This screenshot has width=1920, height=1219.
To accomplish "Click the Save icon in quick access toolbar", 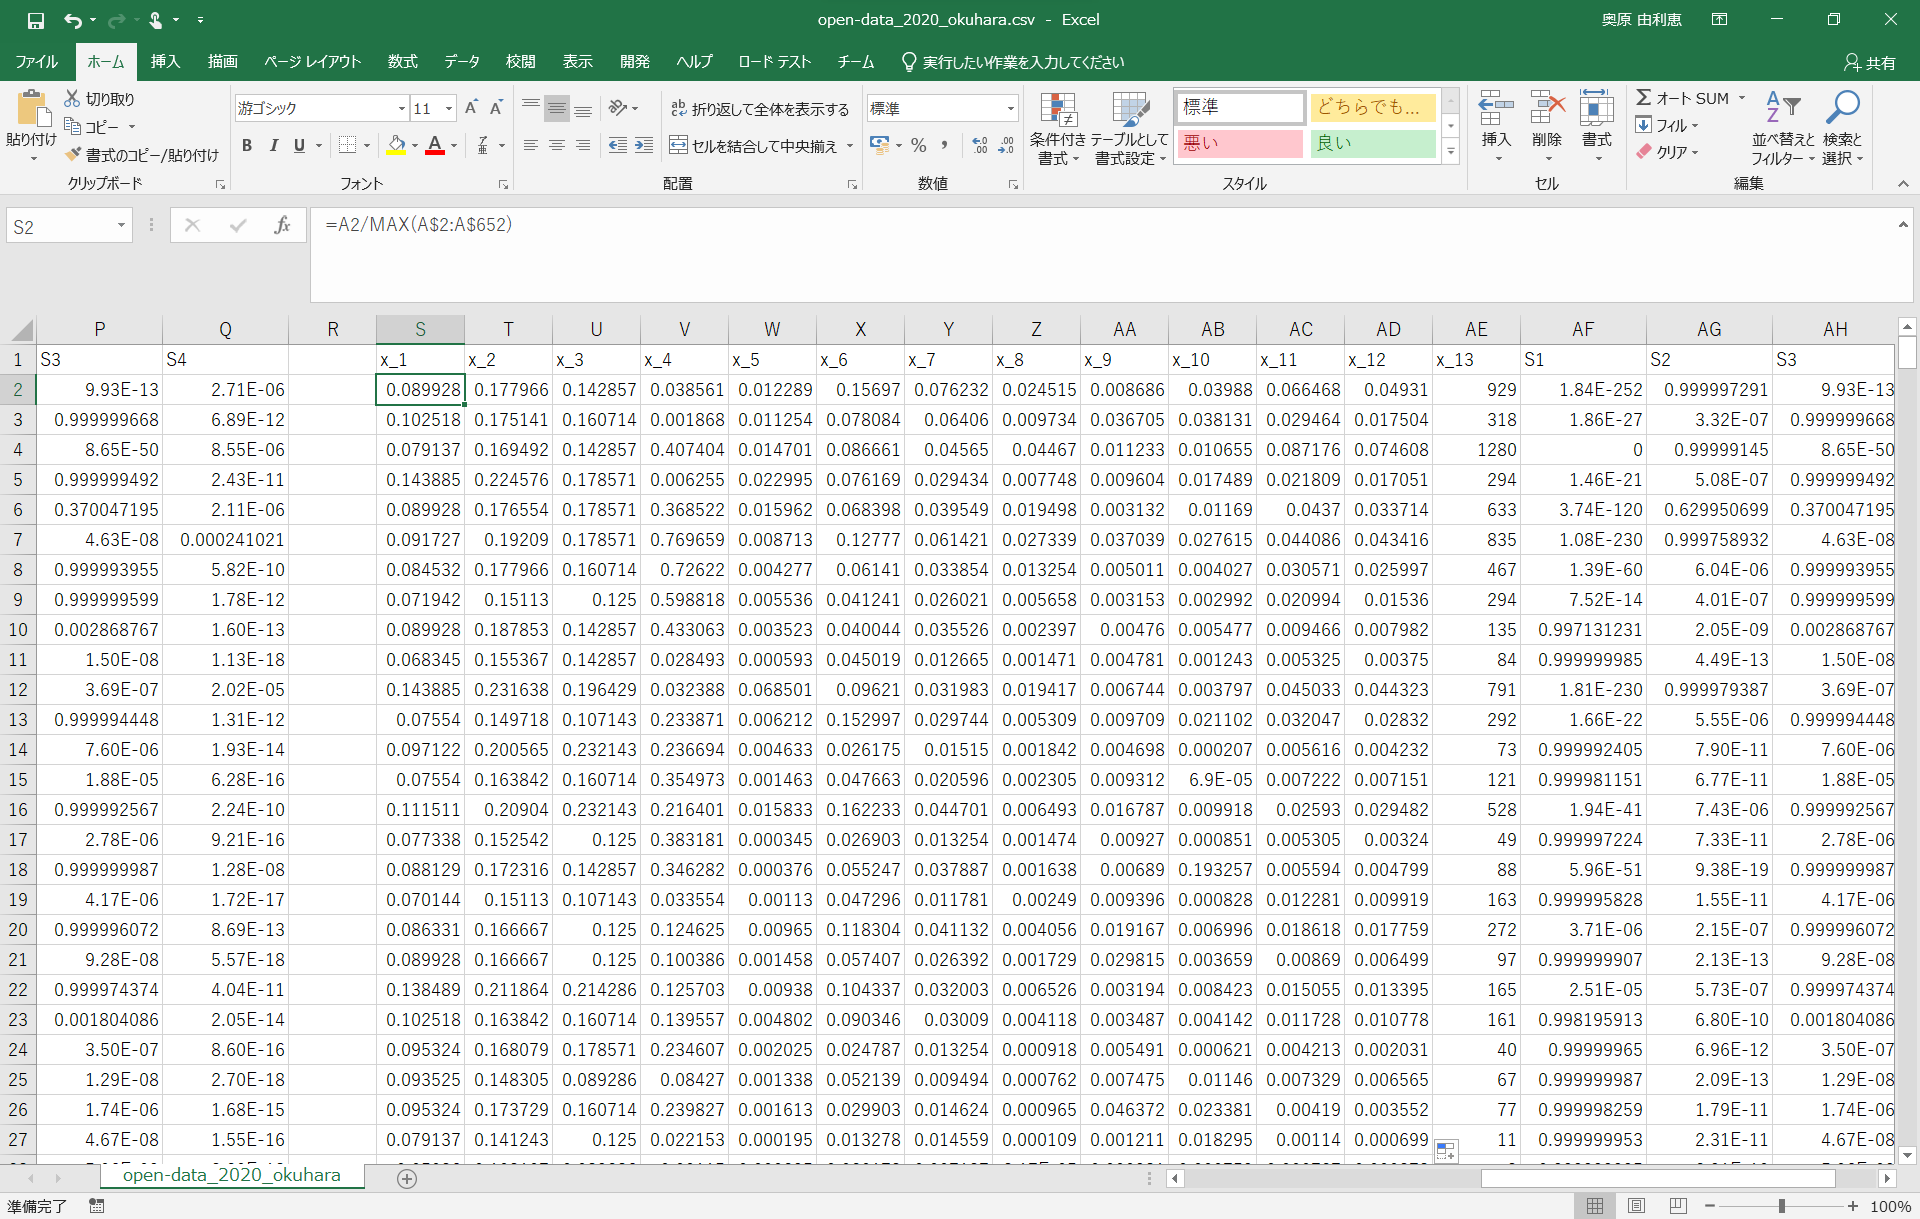I will pos(35,20).
